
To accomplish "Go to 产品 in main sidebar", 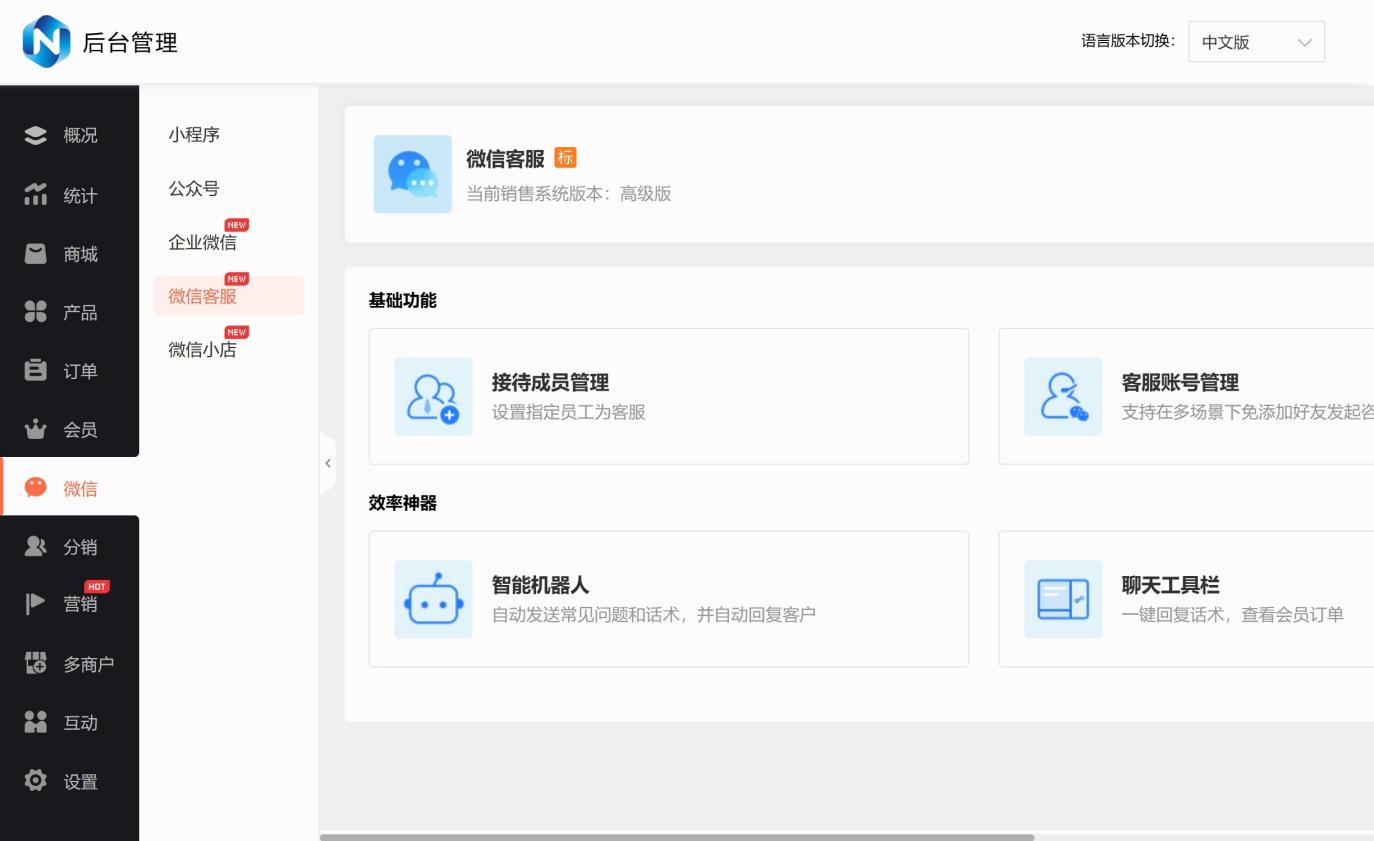I will point(69,312).
